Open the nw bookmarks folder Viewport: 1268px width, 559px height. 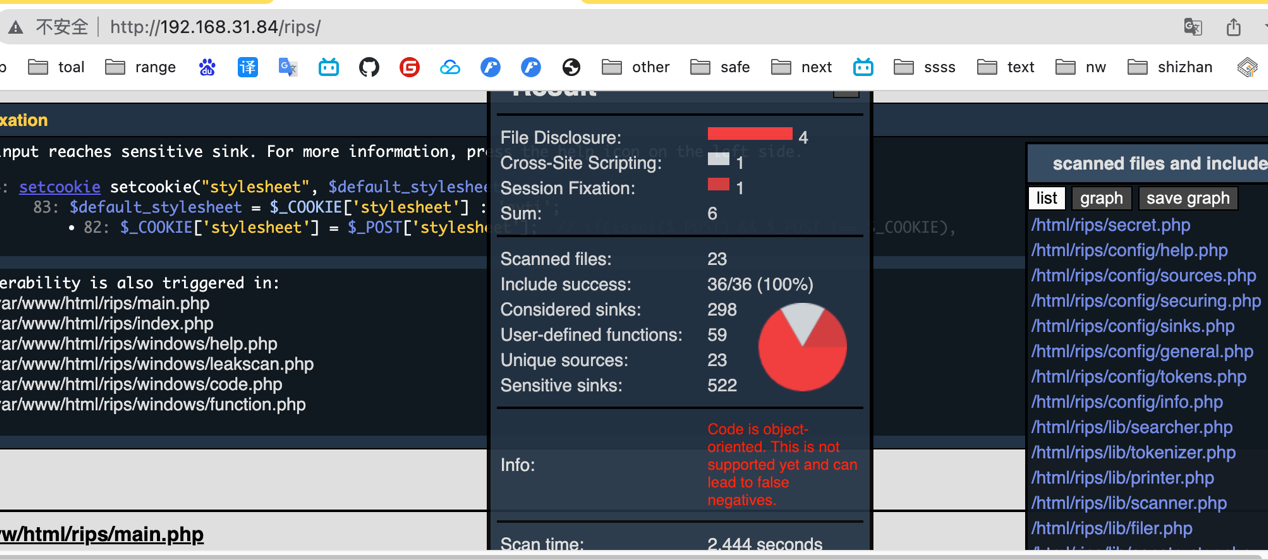1081,67
